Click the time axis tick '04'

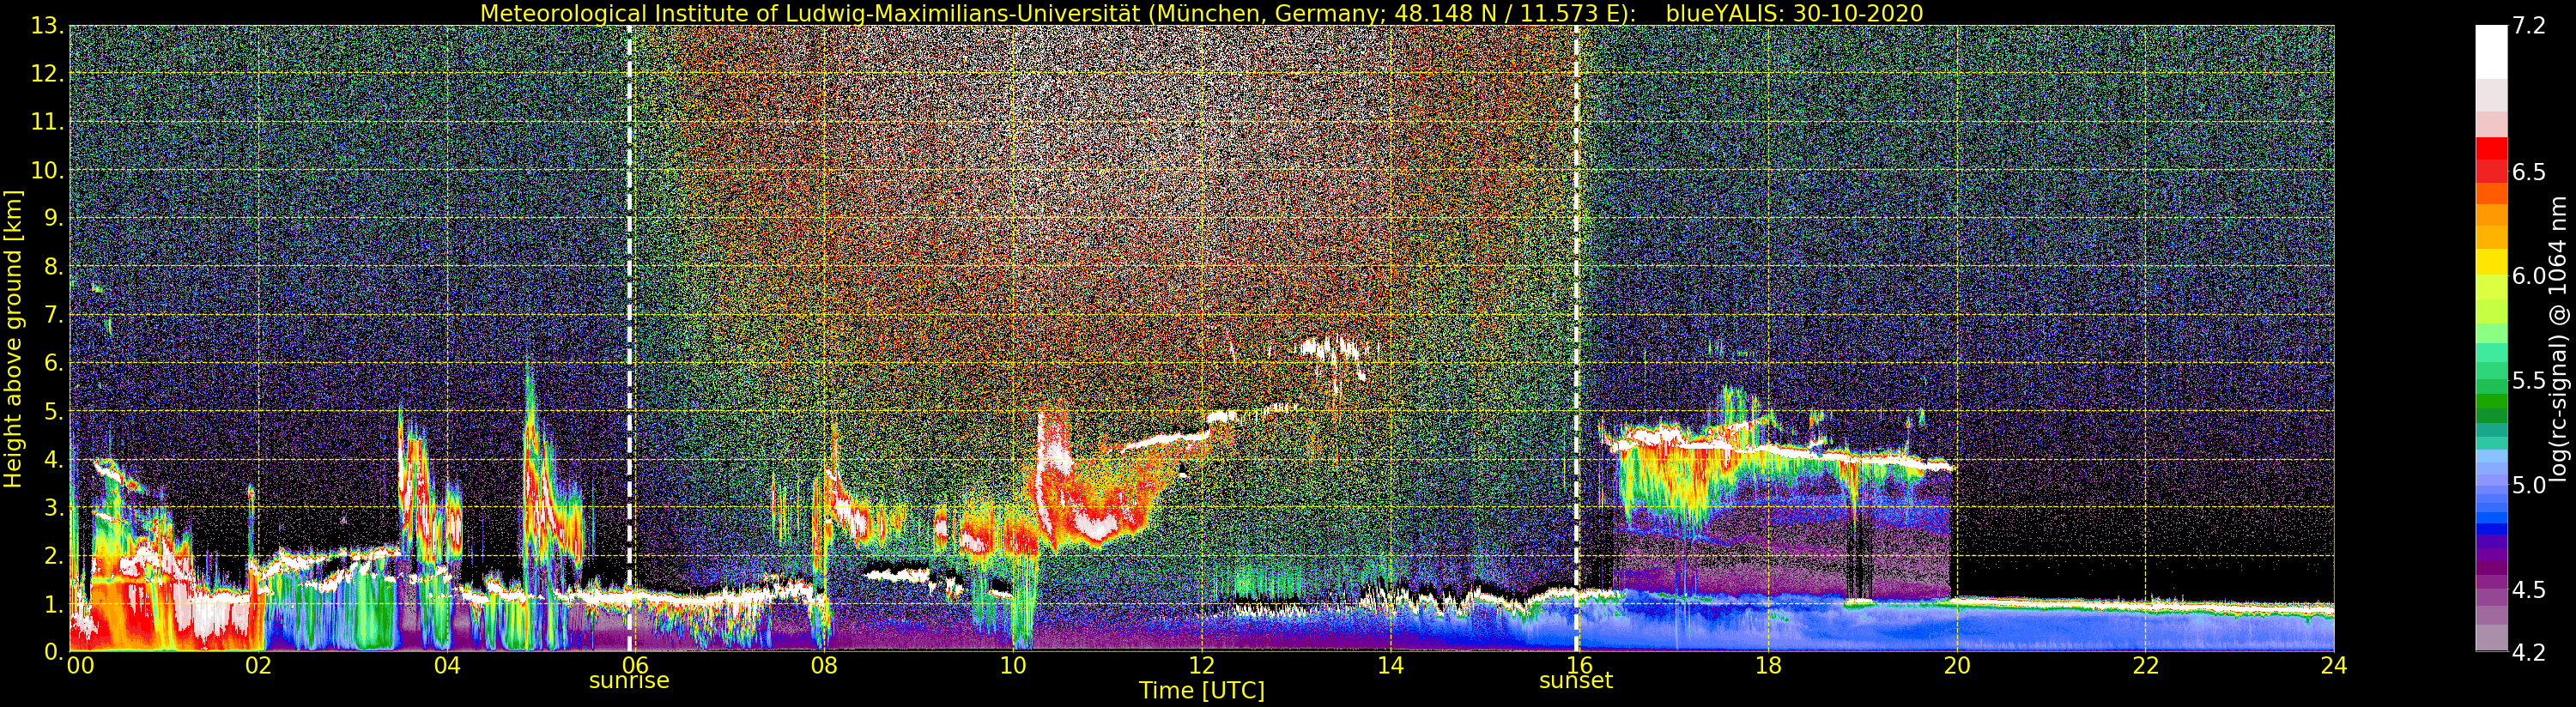click(447, 665)
